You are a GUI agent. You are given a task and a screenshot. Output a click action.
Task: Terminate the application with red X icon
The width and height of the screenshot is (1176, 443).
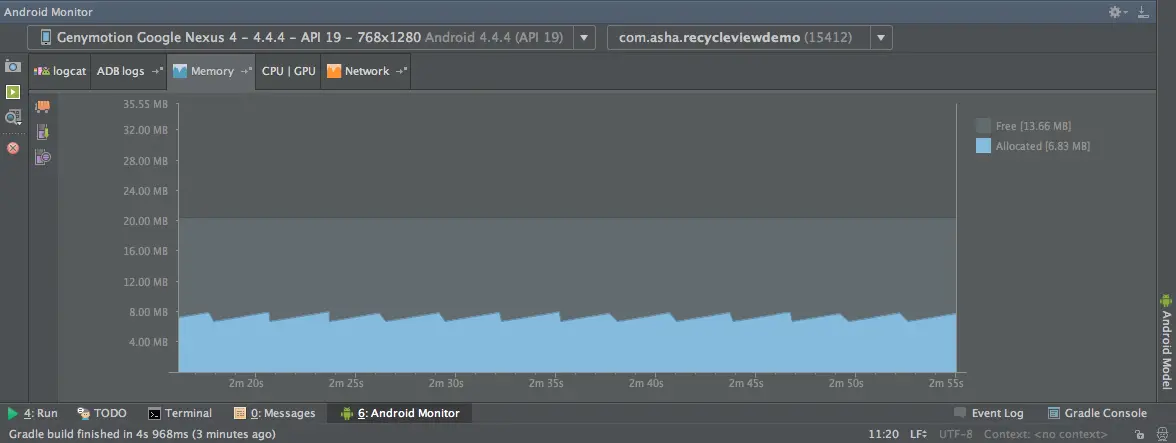coord(13,148)
